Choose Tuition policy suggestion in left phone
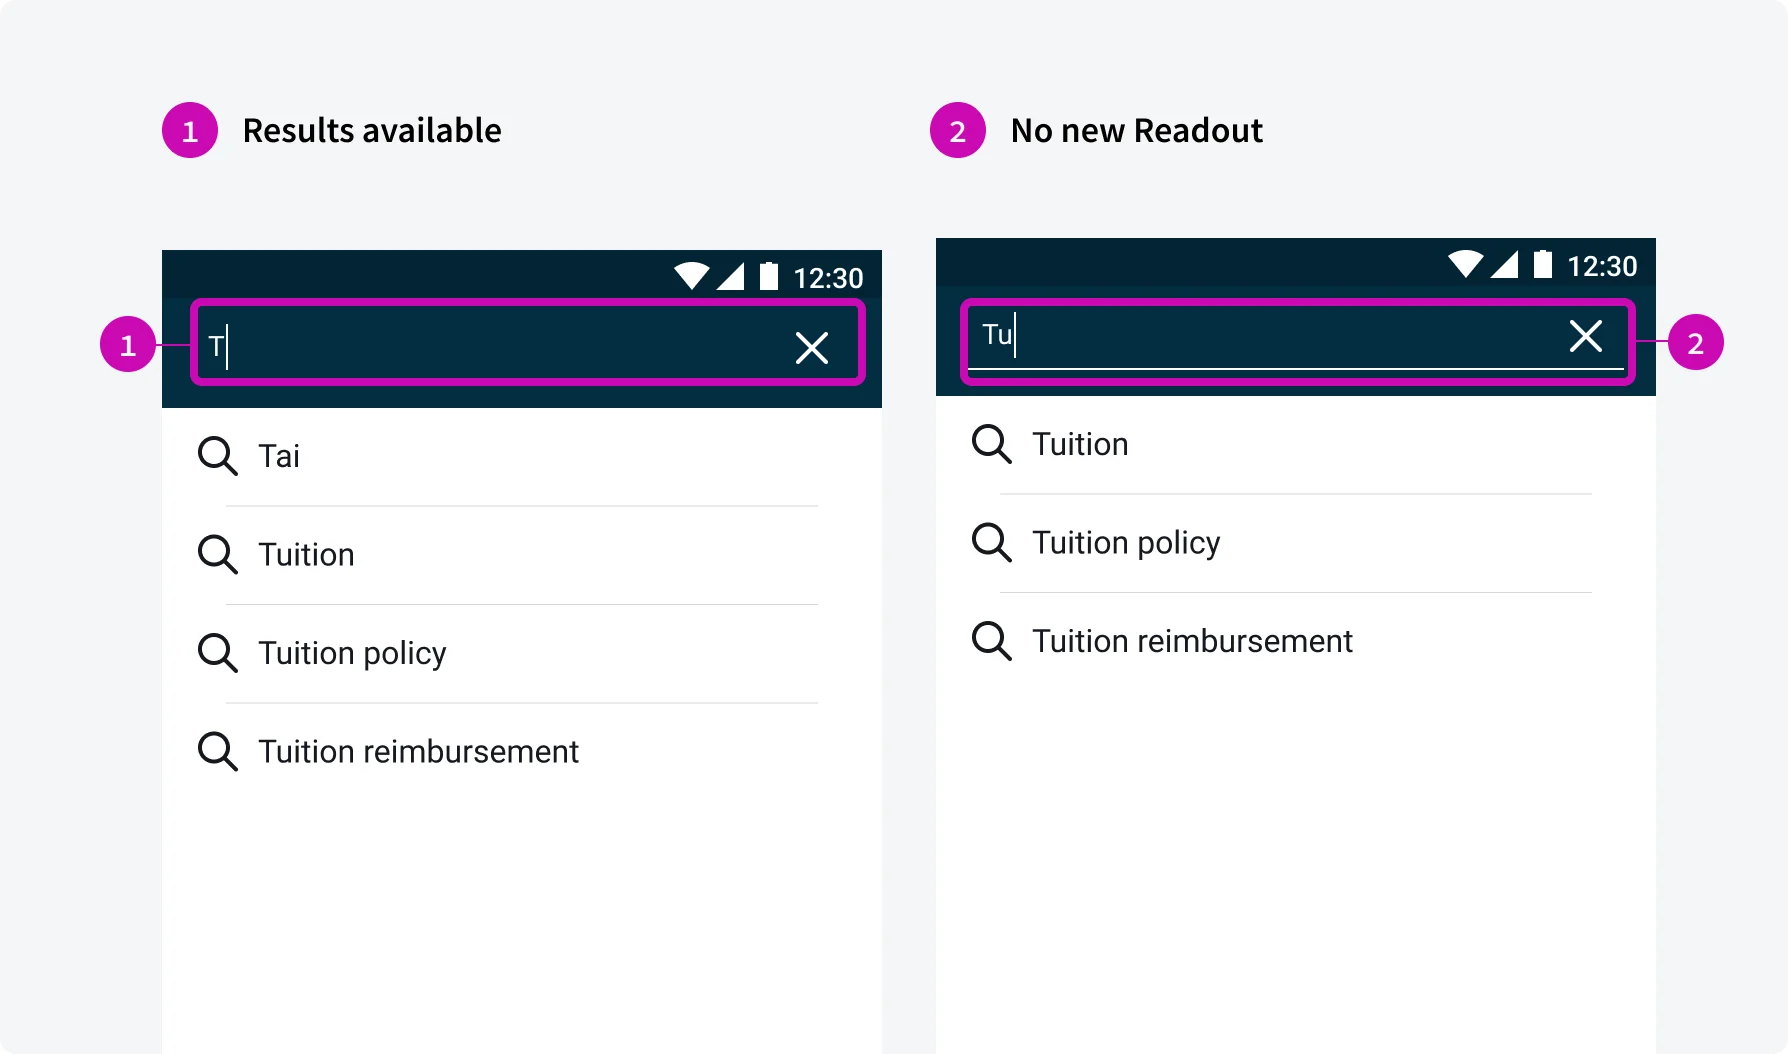 coord(352,653)
